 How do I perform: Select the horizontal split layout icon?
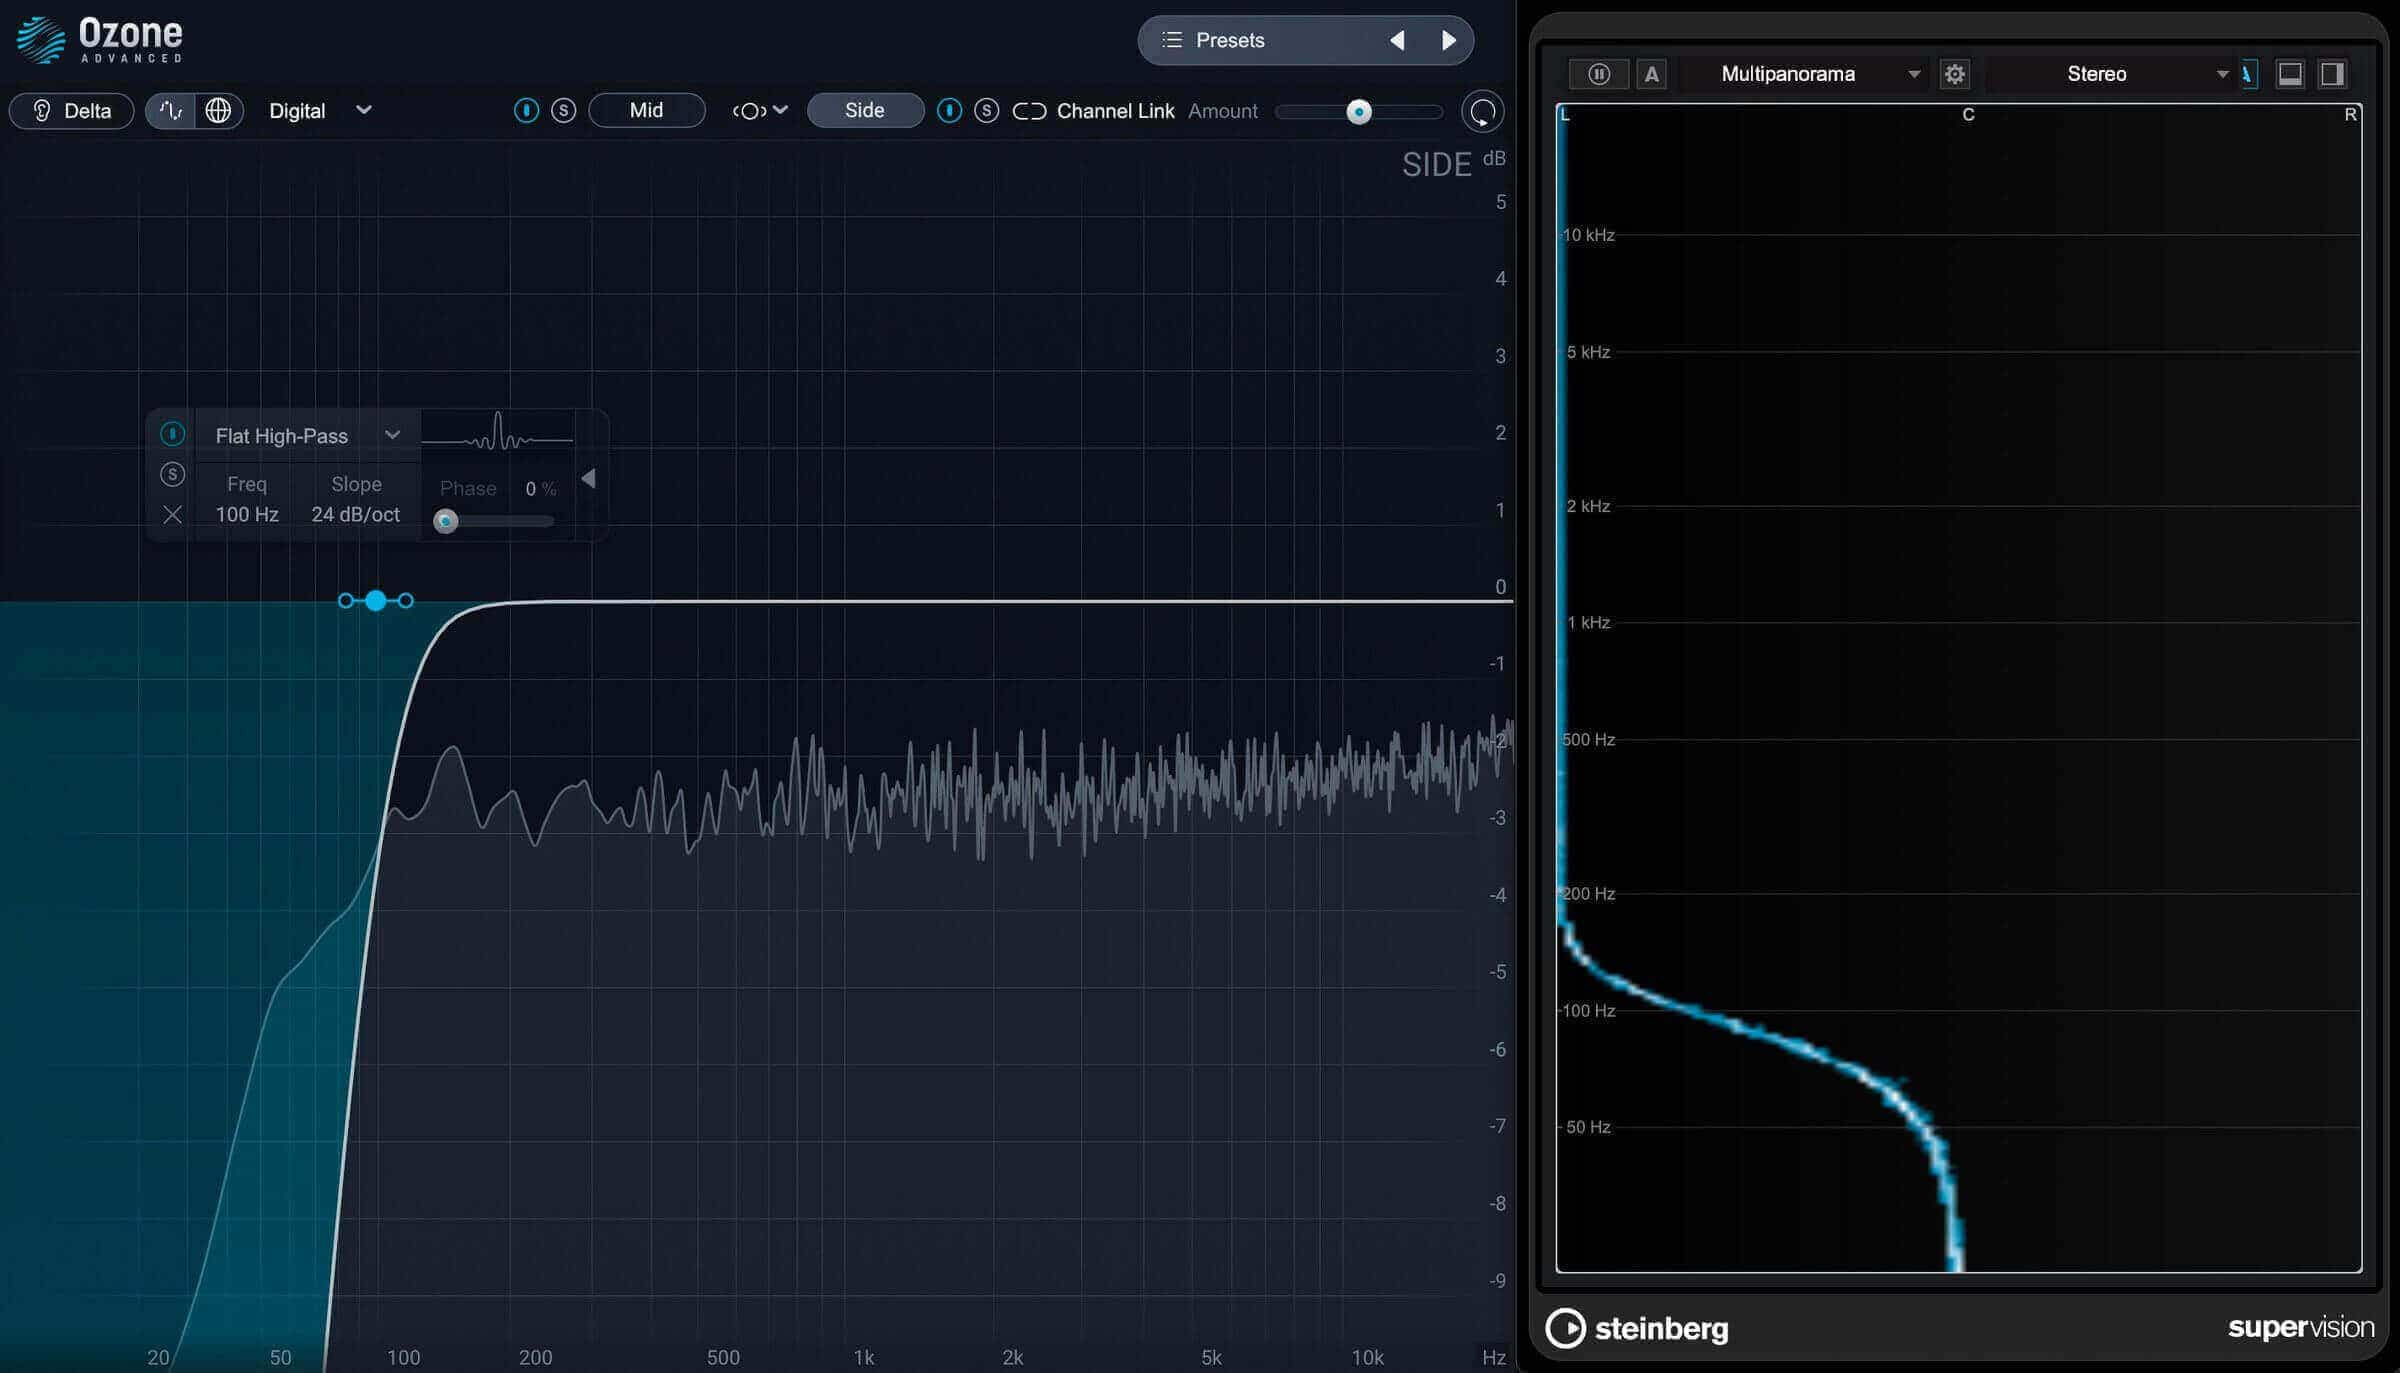(2290, 74)
